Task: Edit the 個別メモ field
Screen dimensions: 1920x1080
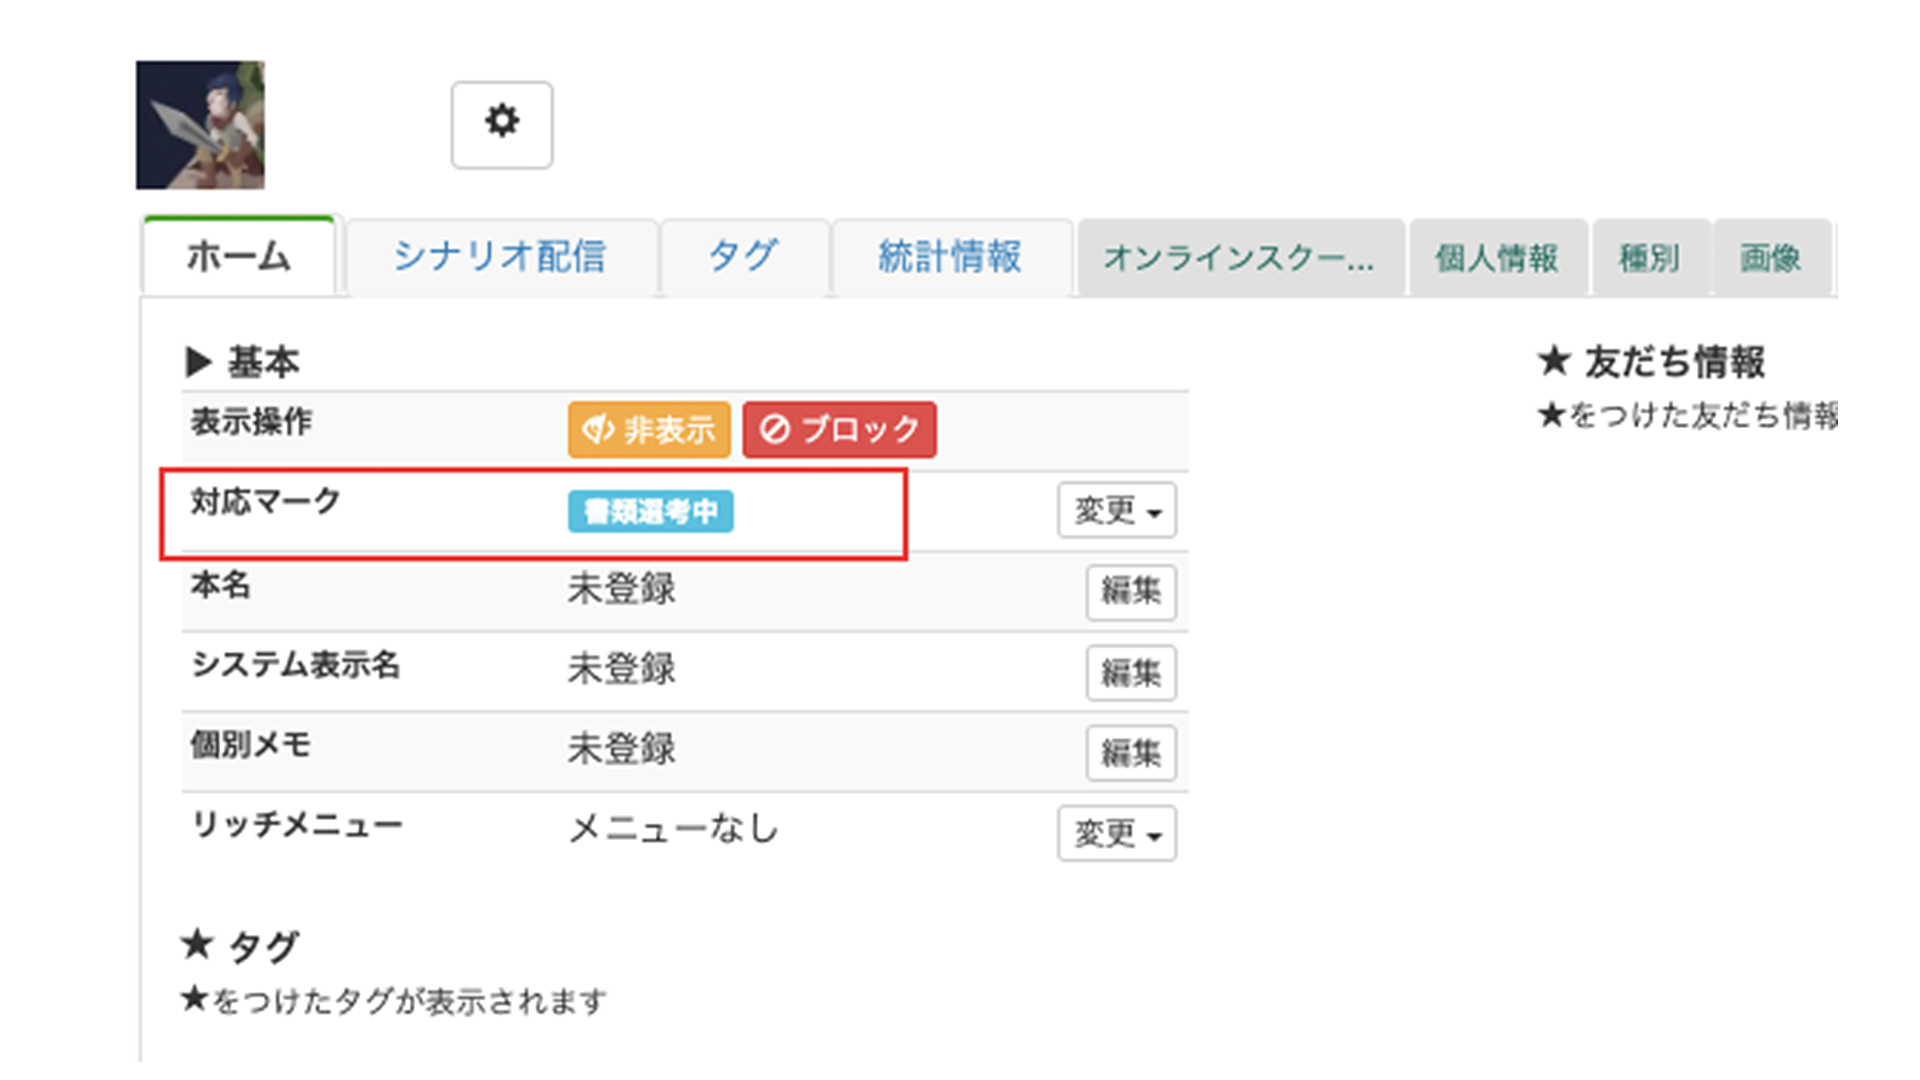Action: click(1130, 753)
